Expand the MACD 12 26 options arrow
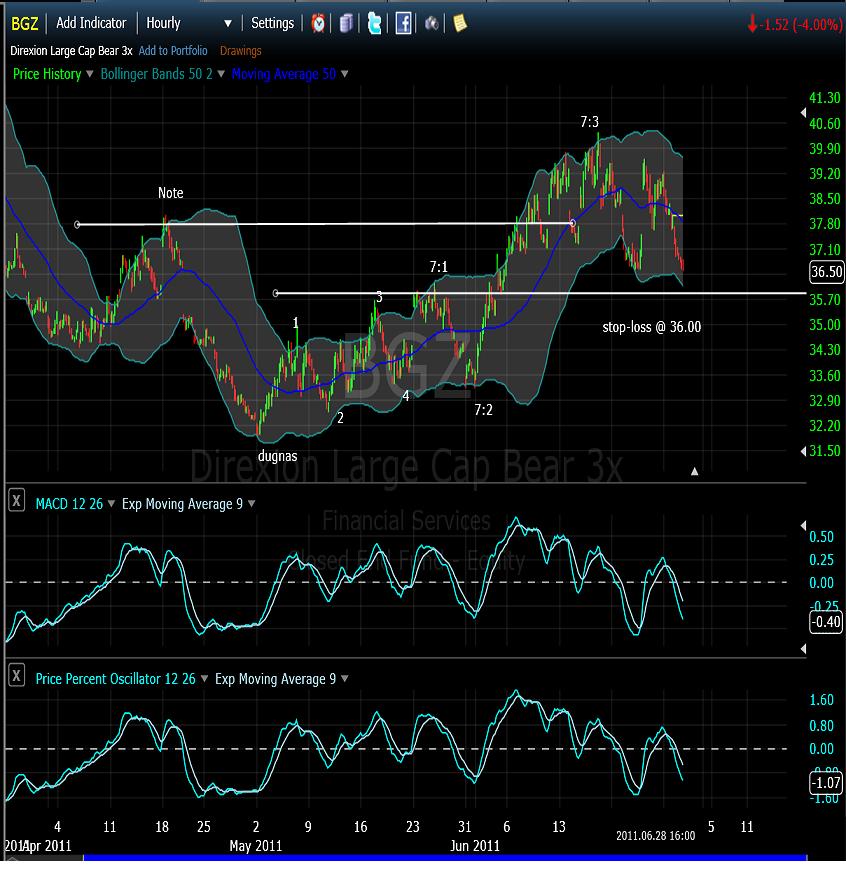Viewport: 846px width, 877px height. 111,504
